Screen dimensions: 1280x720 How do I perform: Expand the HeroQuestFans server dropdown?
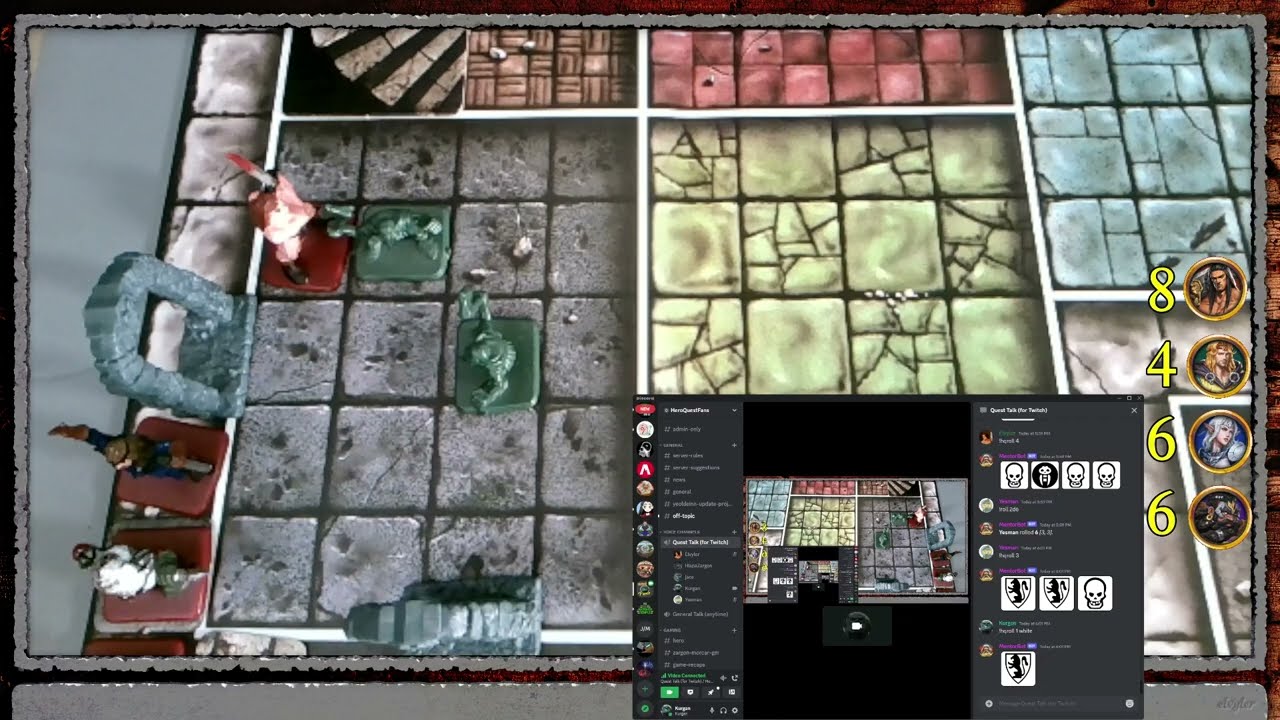734,410
